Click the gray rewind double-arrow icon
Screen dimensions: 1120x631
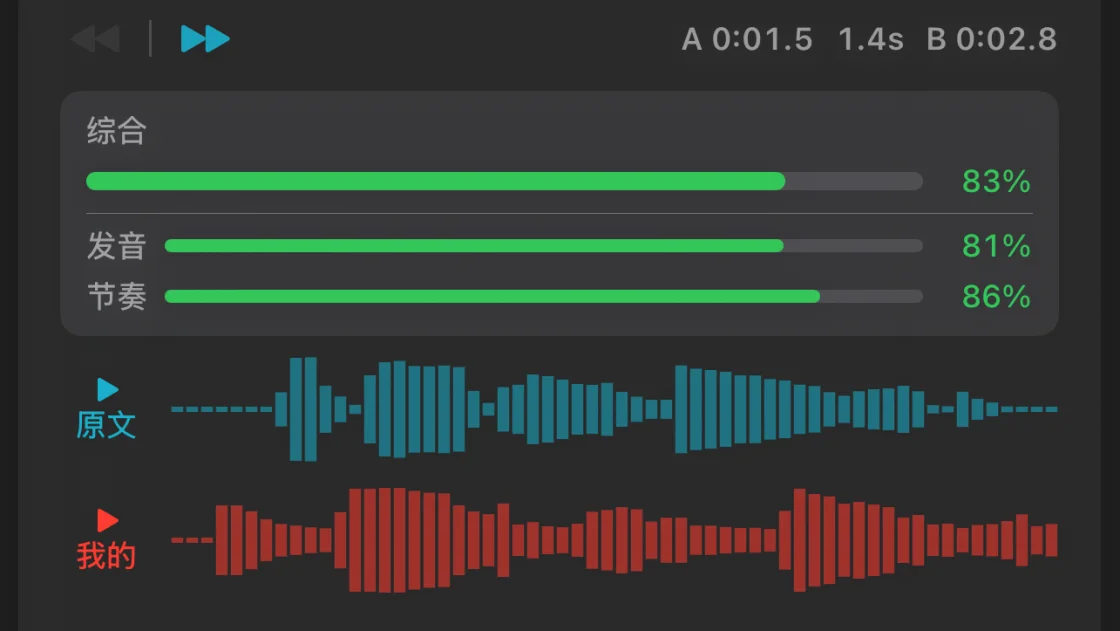(x=96, y=39)
